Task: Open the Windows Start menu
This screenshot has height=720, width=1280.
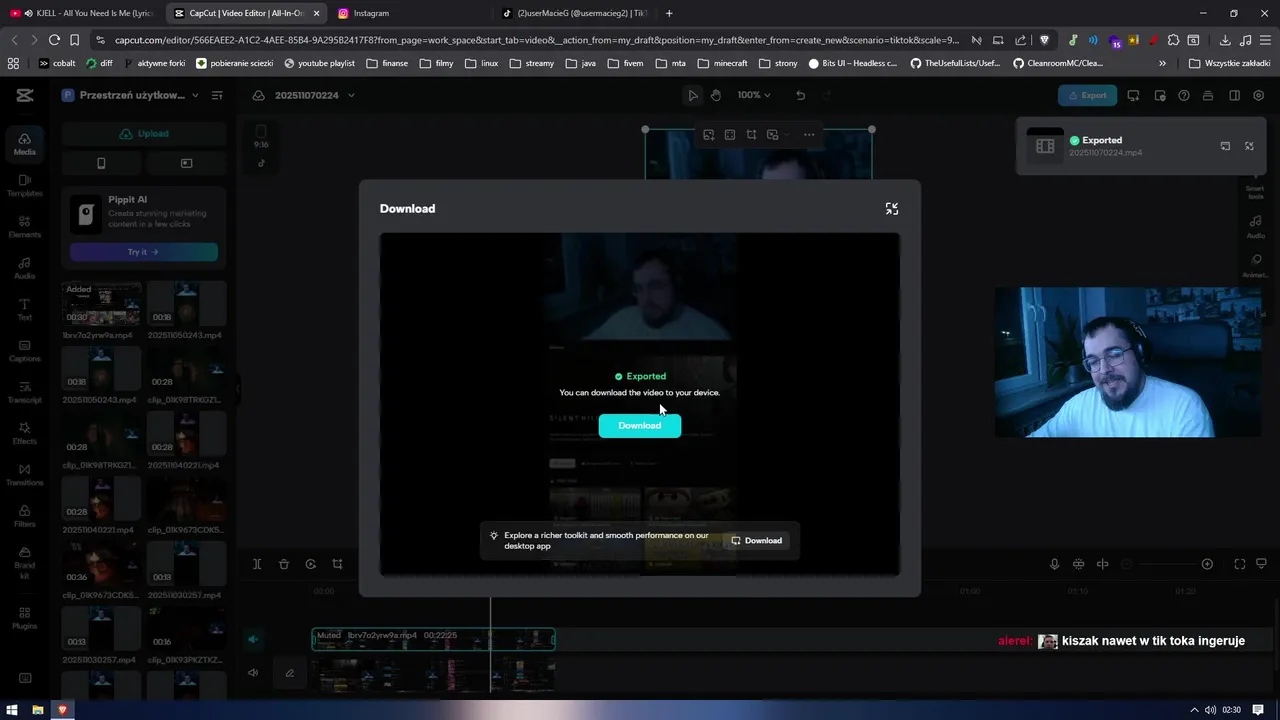Action: tap(13, 710)
